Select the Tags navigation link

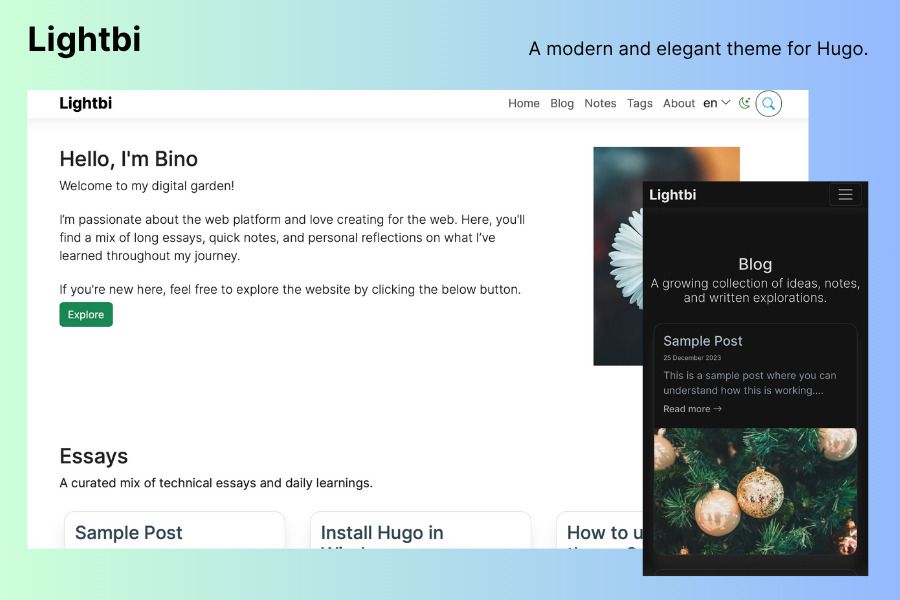tap(639, 103)
